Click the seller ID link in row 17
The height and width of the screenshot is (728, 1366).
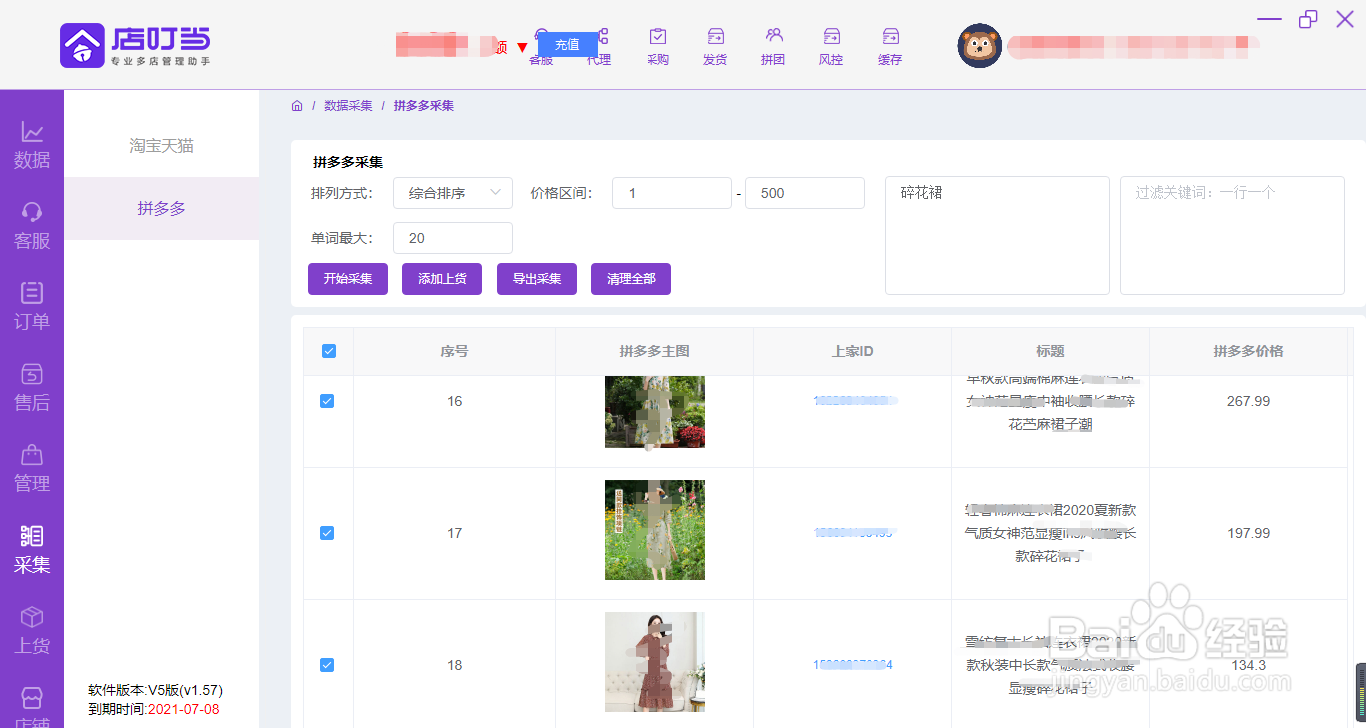click(x=853, y=533)
